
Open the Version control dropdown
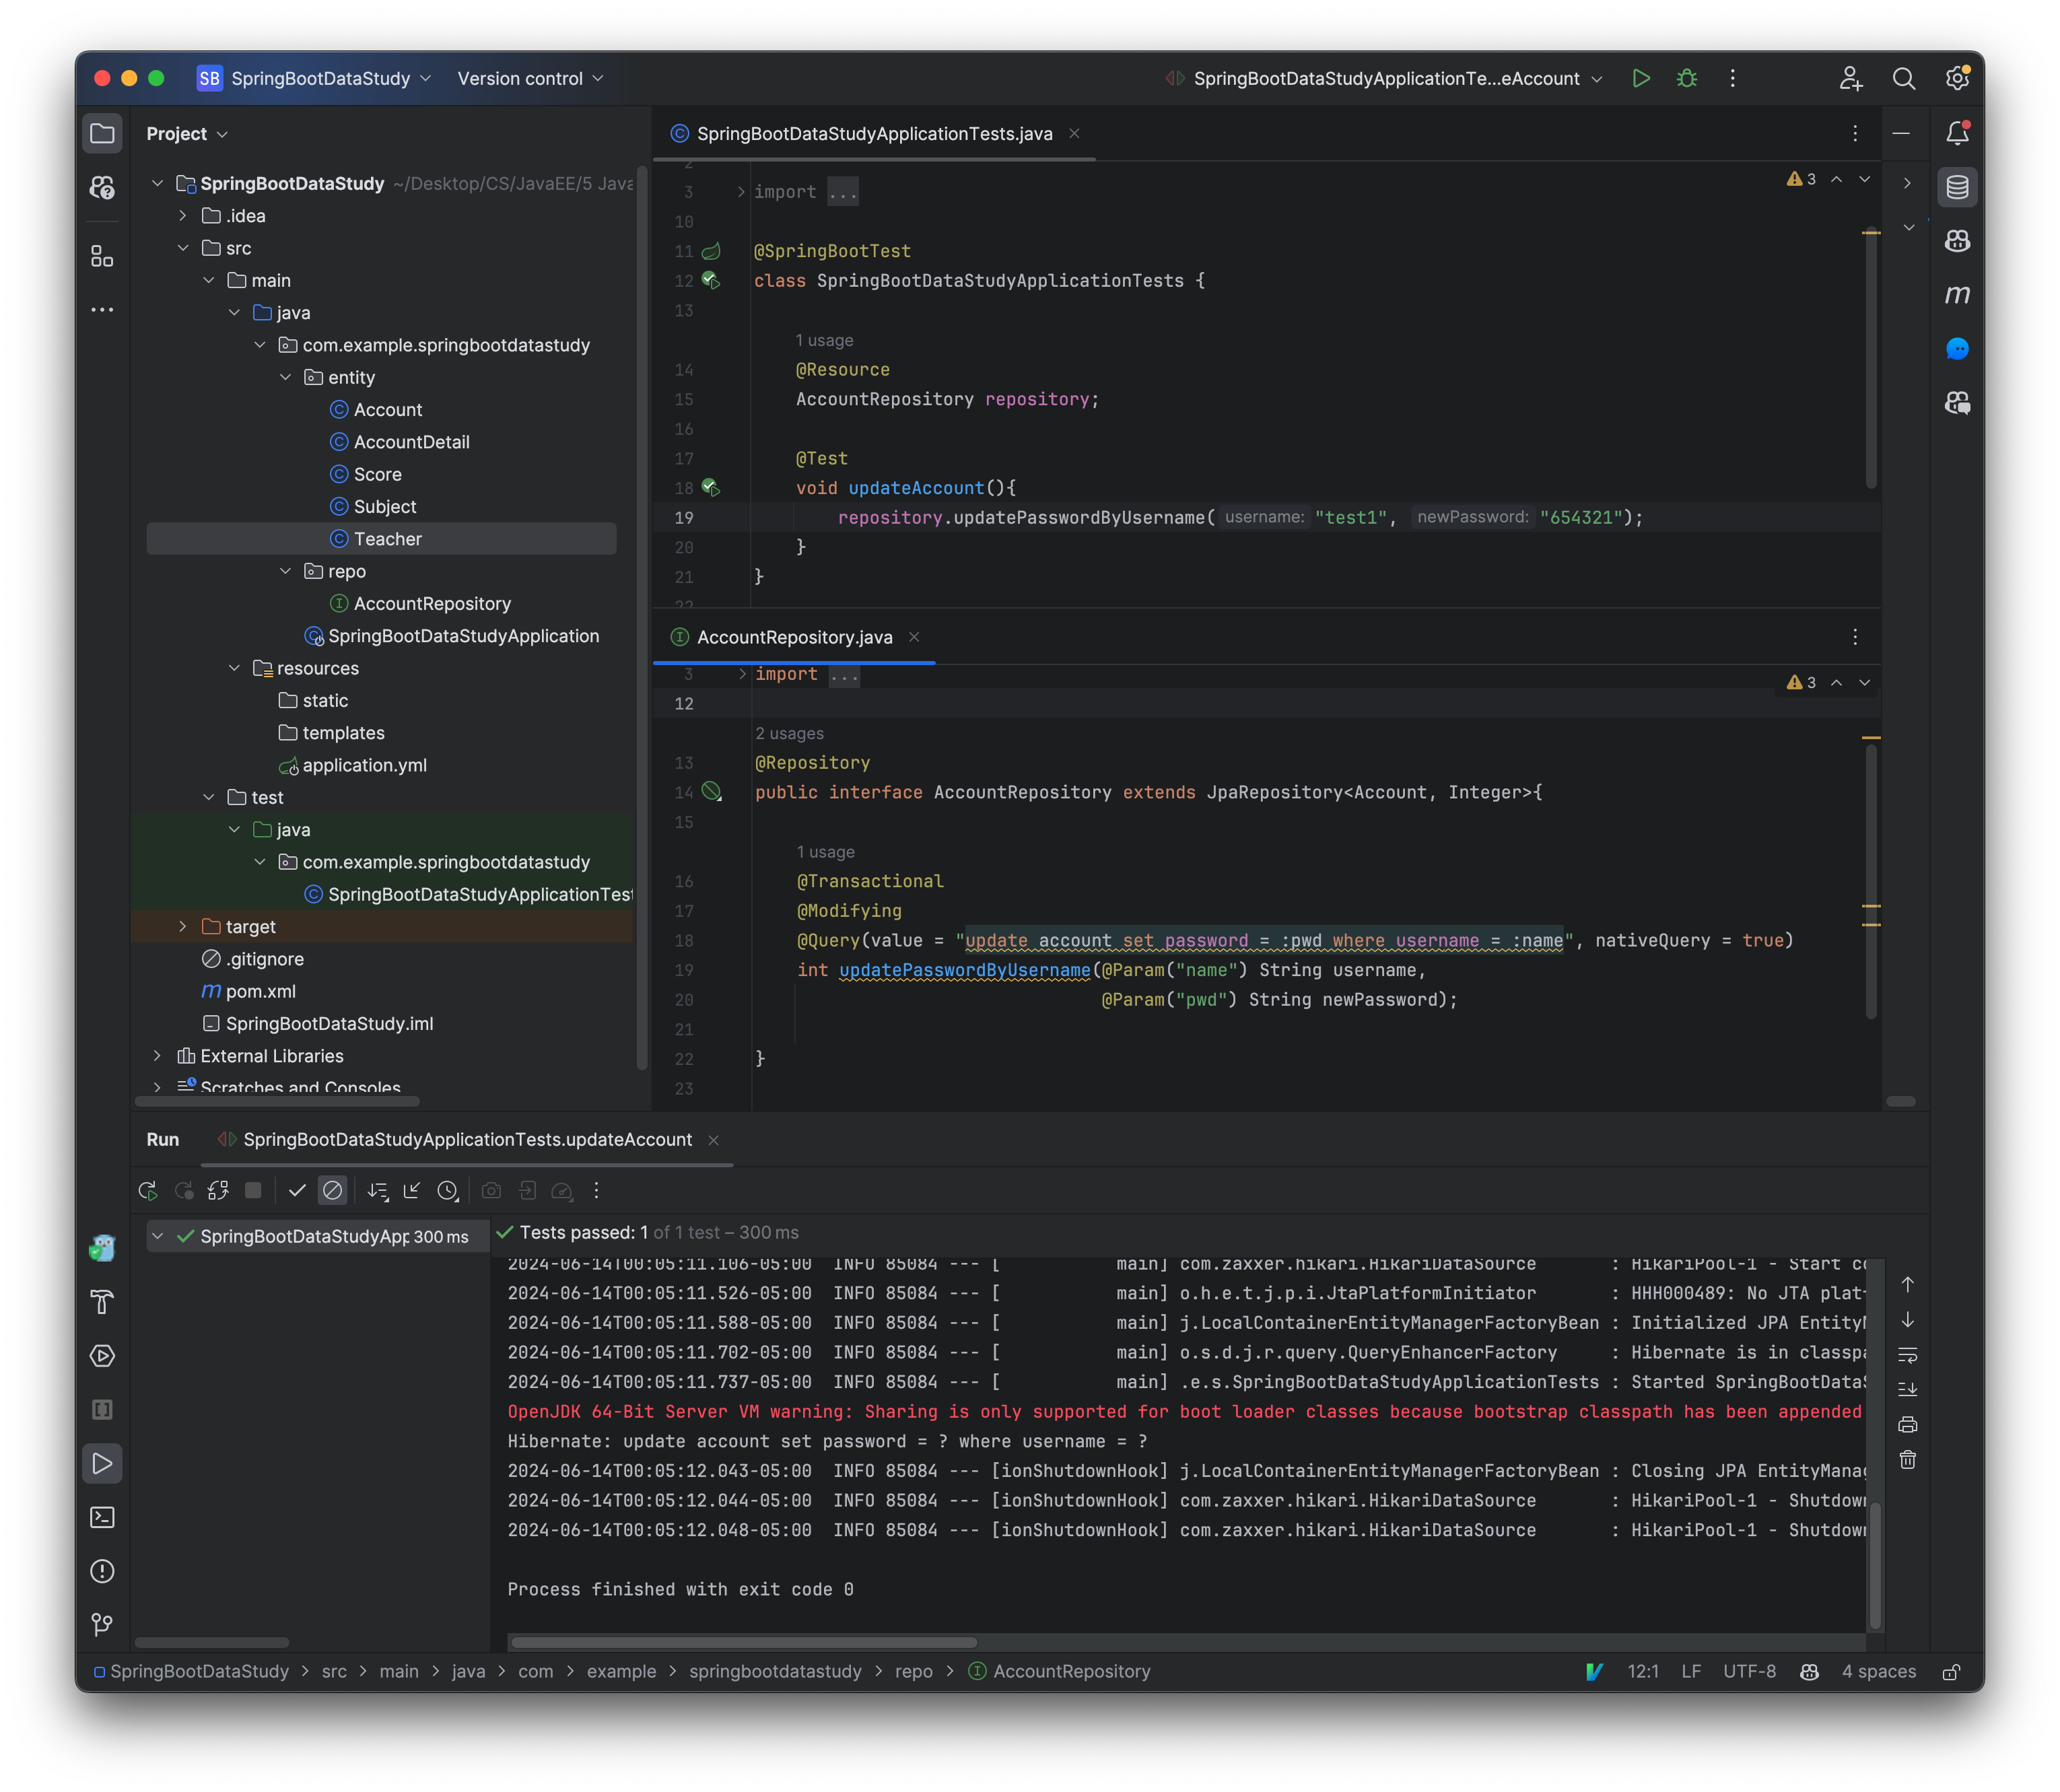530,78
